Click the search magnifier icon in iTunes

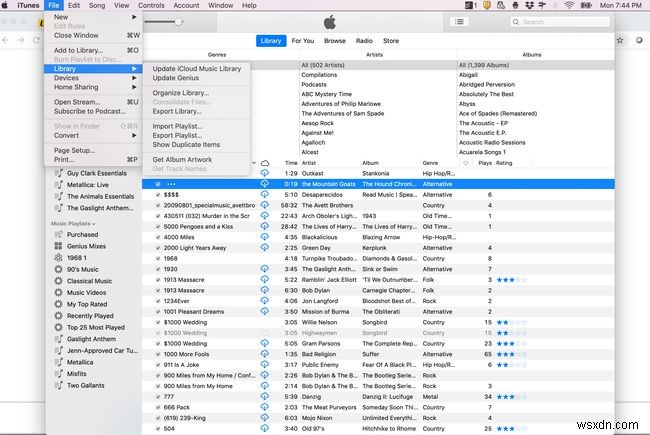[x=516, y=22]
